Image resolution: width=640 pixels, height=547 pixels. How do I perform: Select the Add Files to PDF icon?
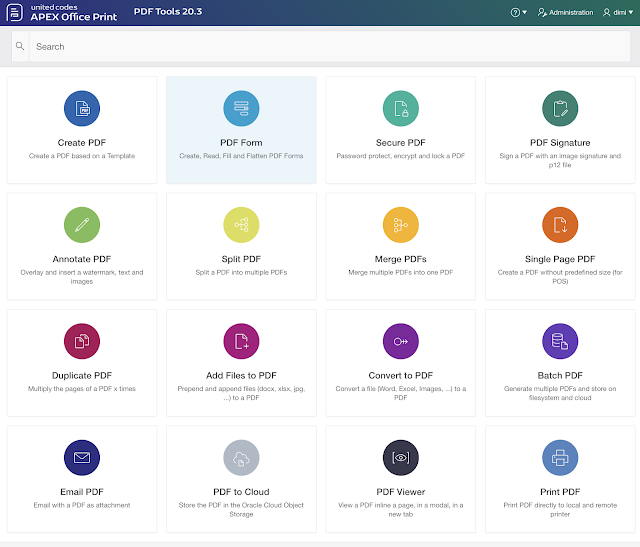click(241, 341)
